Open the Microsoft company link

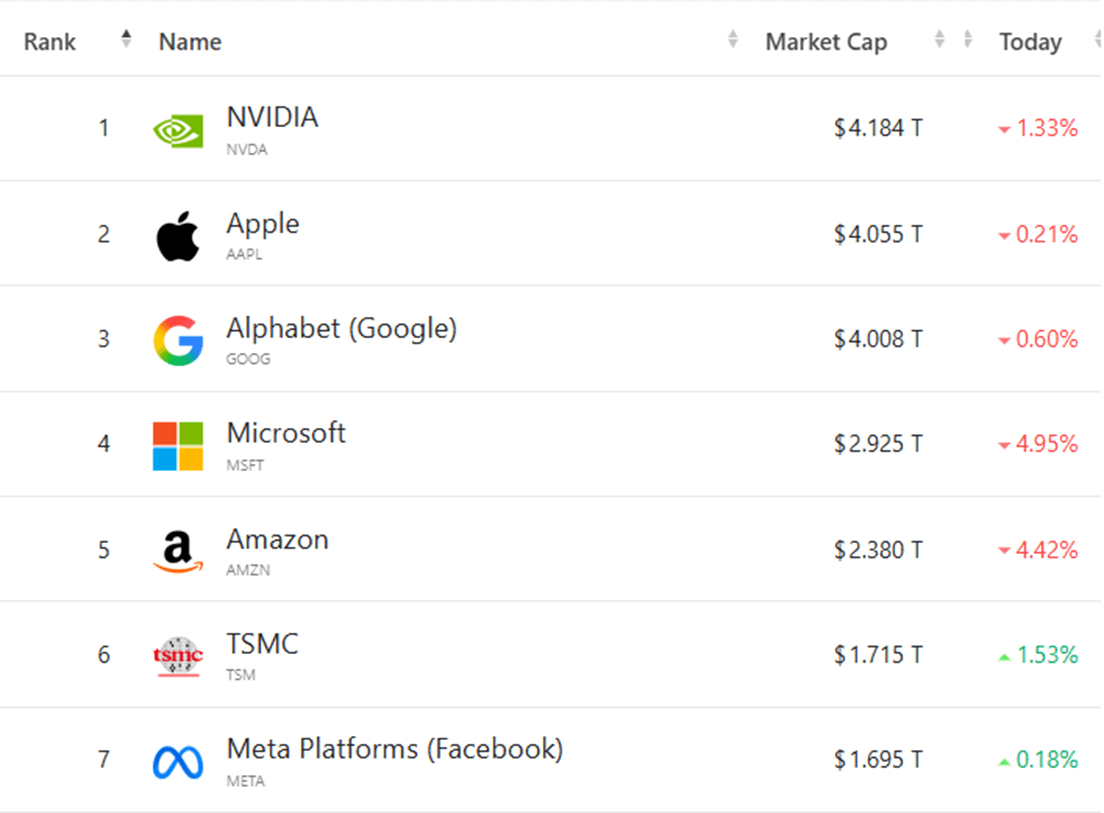pyautogui.click(x=286, y=433)
